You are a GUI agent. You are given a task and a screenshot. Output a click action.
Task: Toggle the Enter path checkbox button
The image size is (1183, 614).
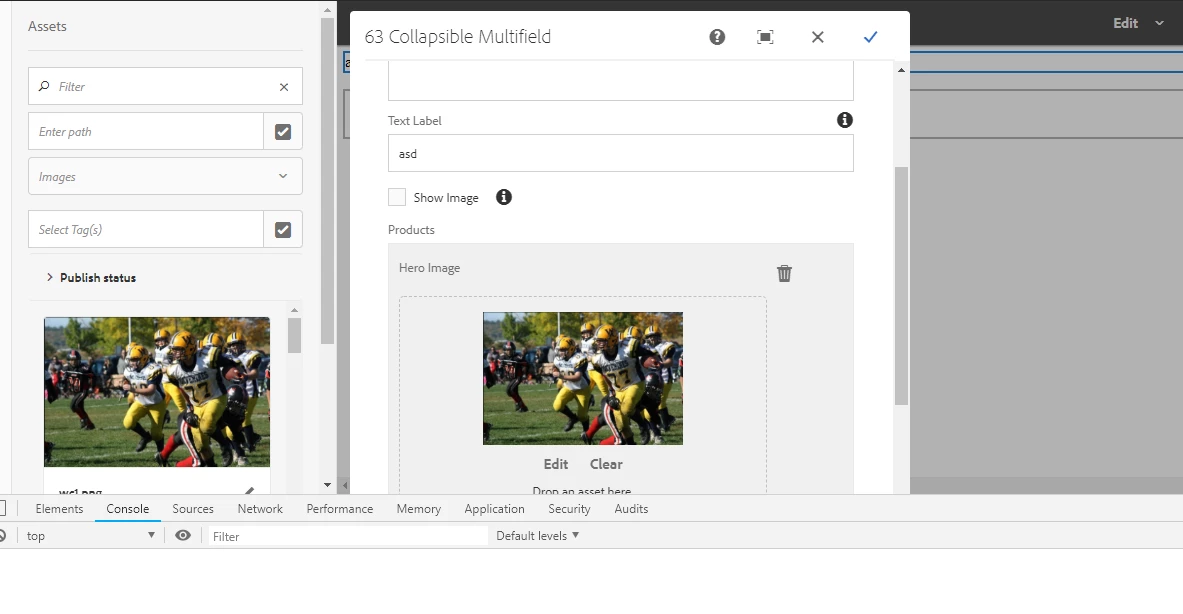pyautogui.click(x=283, y=131)
